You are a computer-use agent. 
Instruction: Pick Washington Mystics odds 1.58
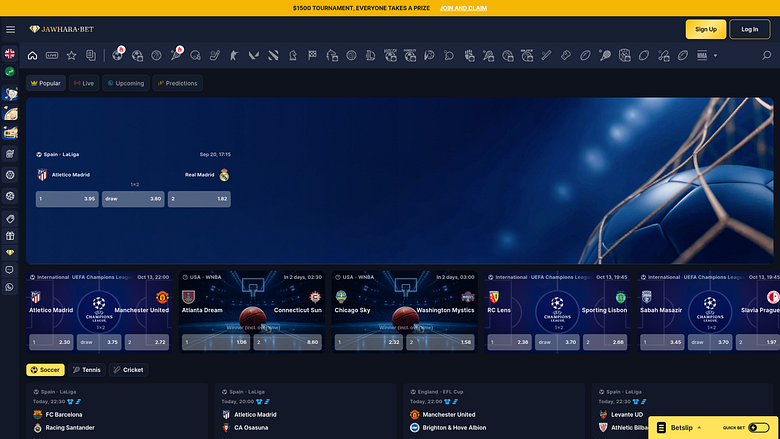(x=440, y=342)
